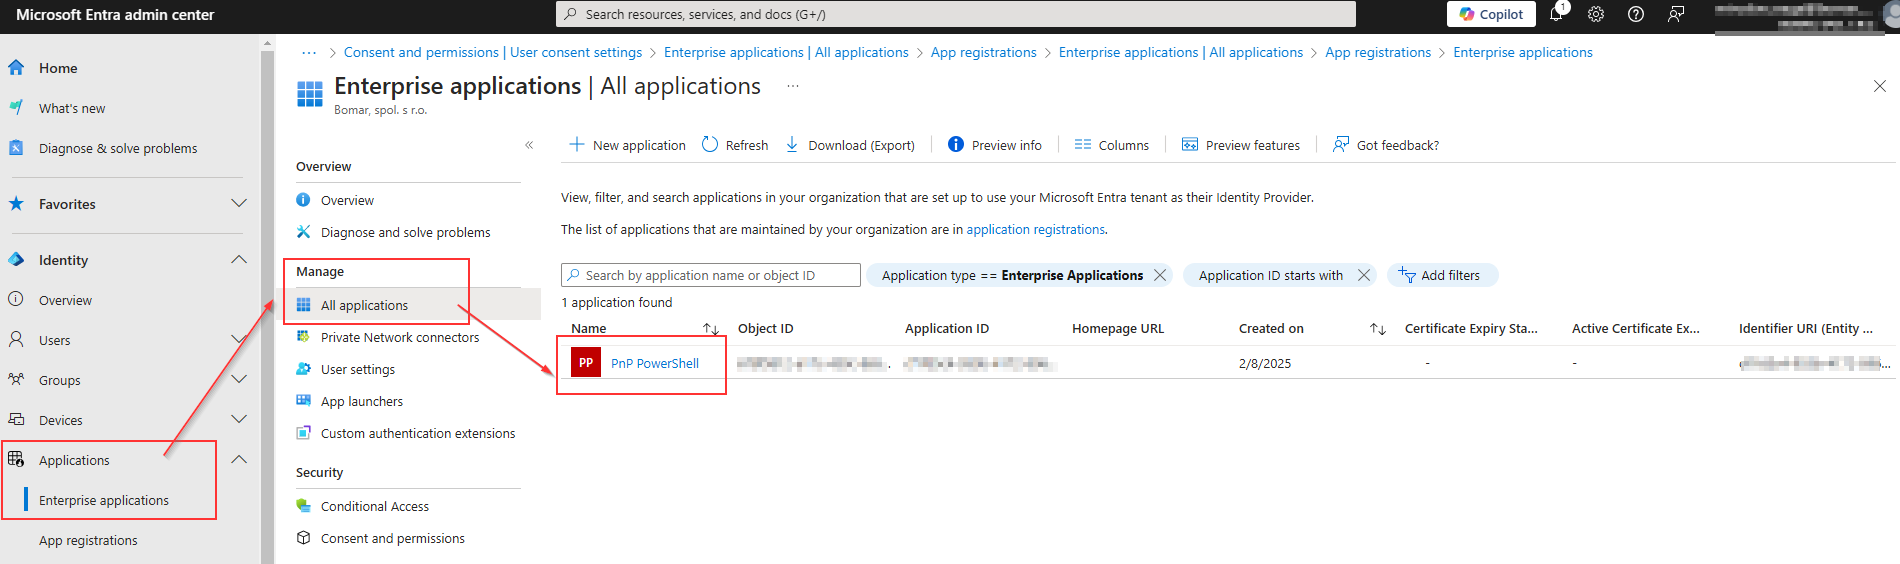
Task: Collapse the resource menu with double chevron
Action: point(529,145)
